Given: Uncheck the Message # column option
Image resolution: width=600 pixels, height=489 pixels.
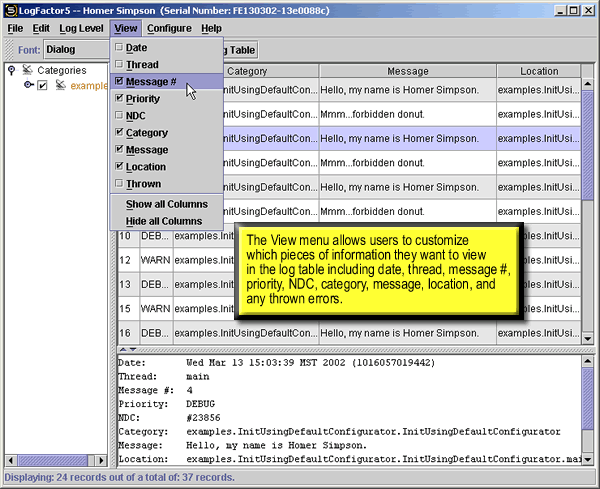Looking at the screenshot, I should tap(120, 82).
